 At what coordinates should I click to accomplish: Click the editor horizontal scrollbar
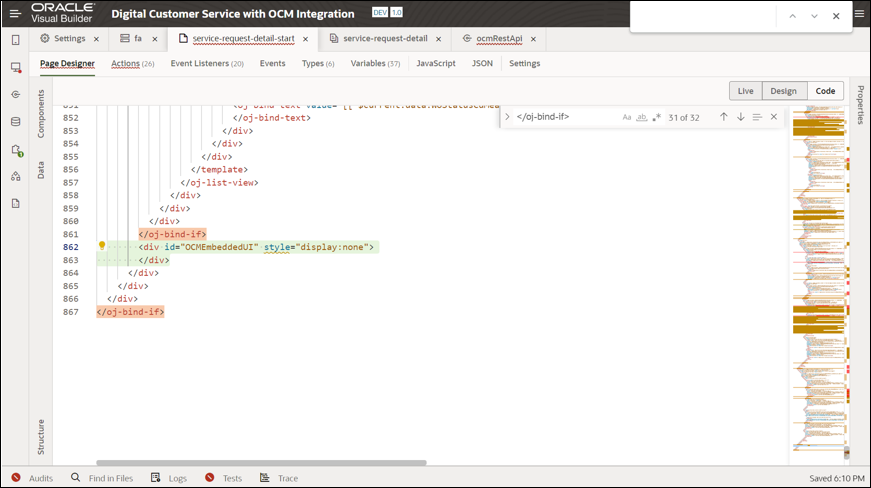coord(261,462)
